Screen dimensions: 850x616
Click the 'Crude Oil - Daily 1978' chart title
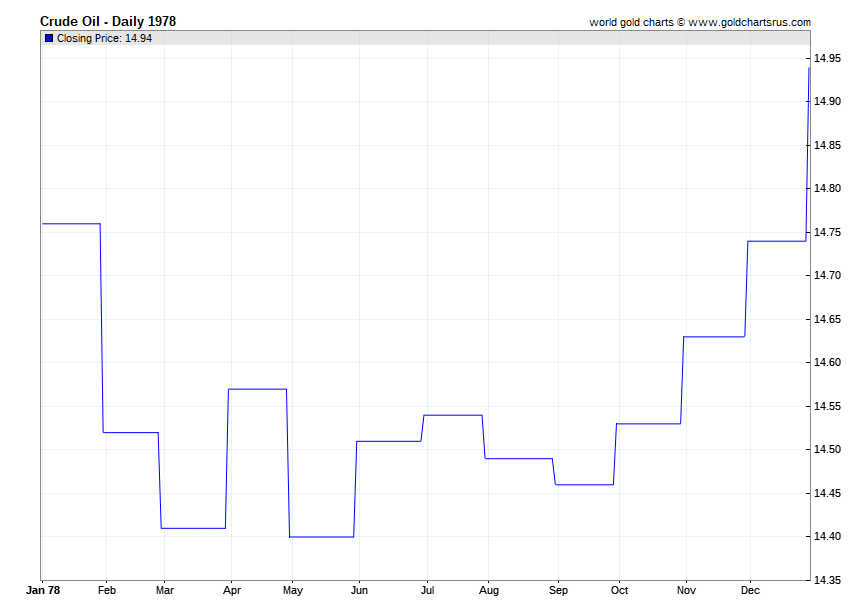108,21
